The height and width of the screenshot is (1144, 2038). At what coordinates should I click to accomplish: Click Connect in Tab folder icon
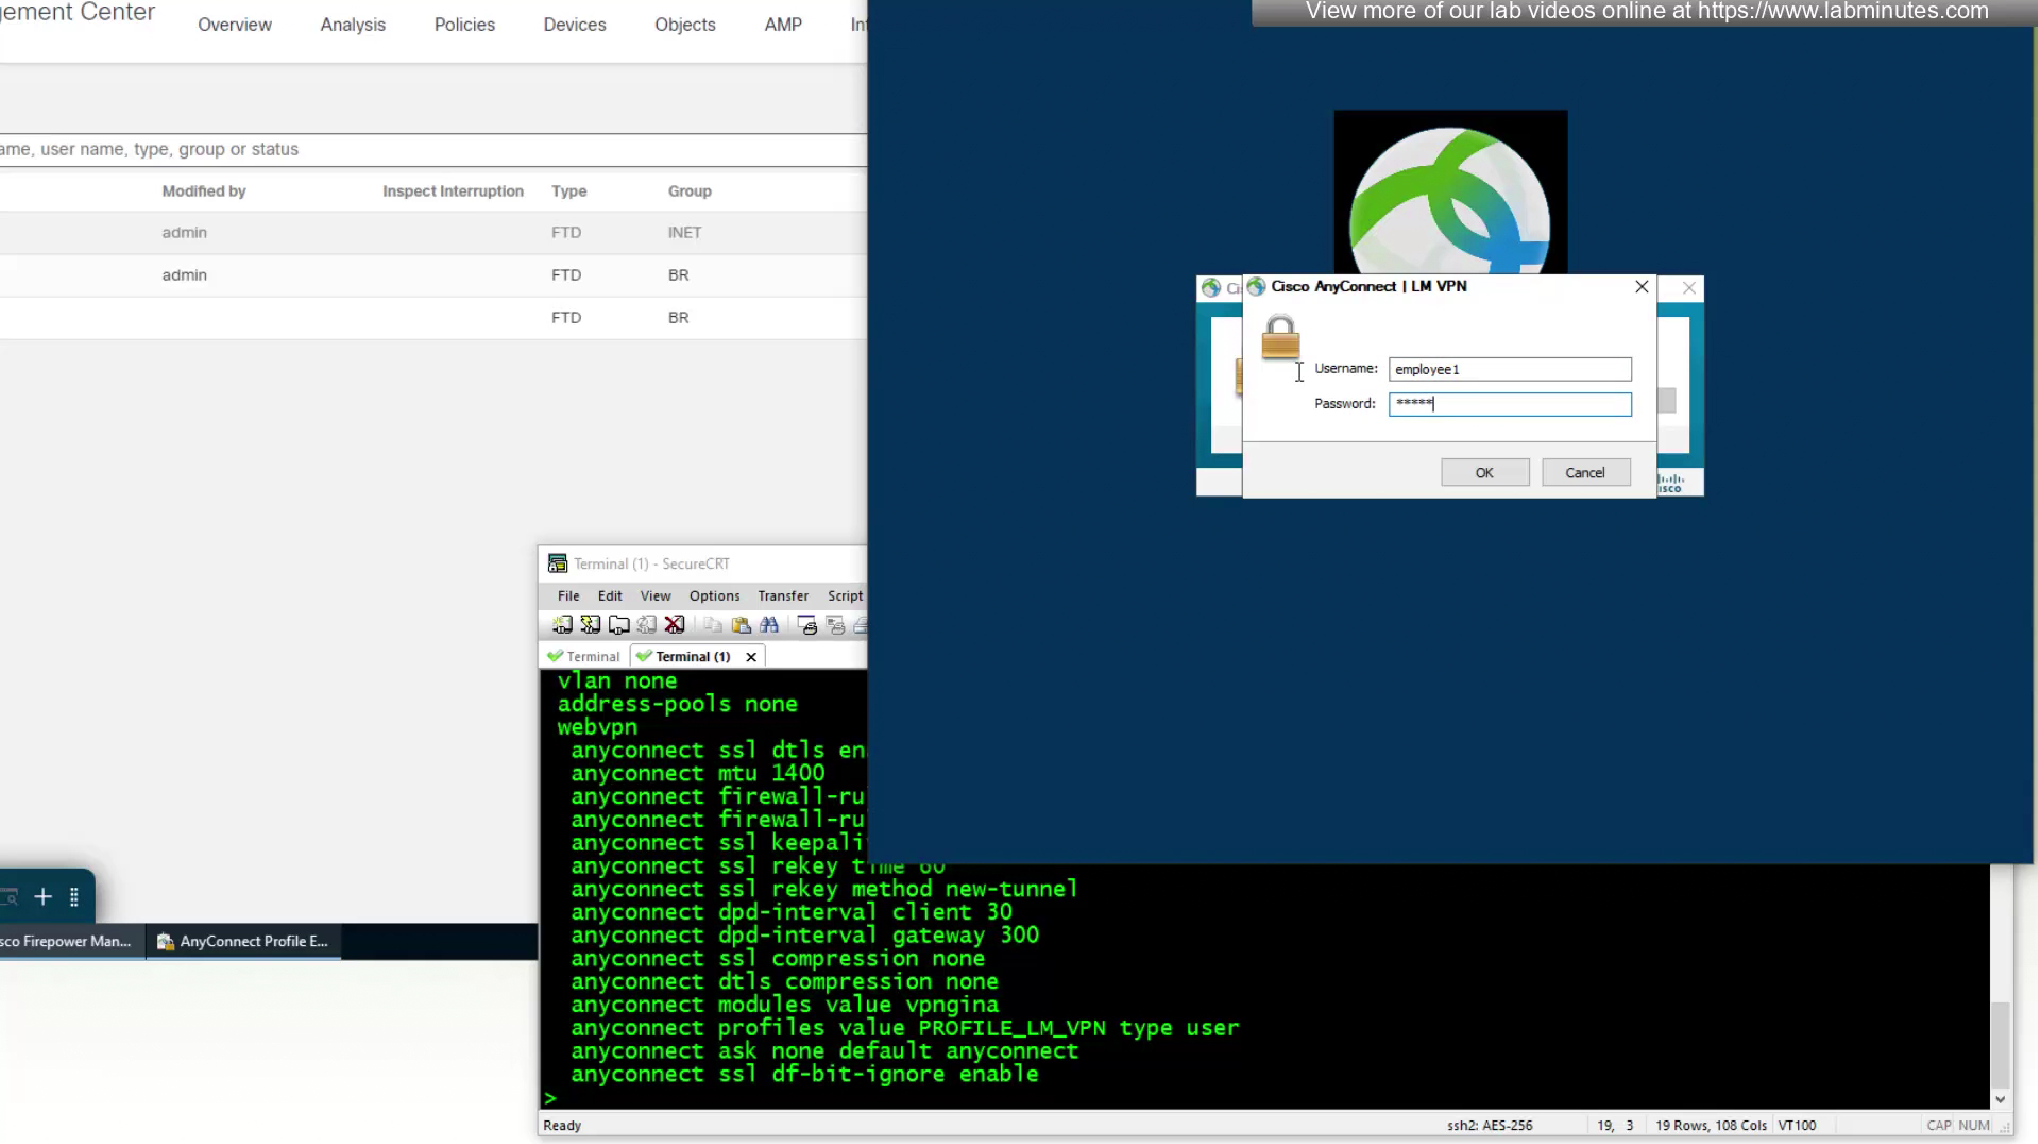click(x=619, y=626)
